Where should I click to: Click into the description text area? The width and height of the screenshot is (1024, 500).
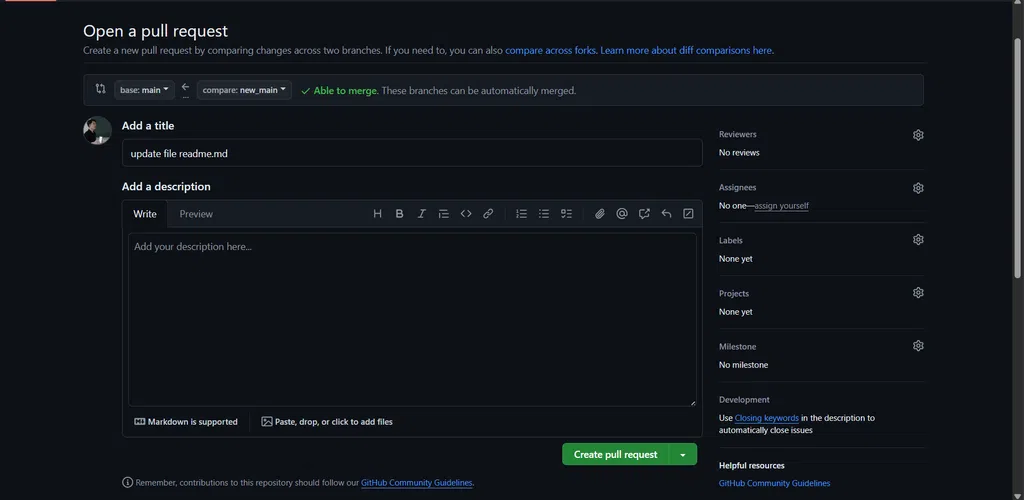tap(412, 320)
